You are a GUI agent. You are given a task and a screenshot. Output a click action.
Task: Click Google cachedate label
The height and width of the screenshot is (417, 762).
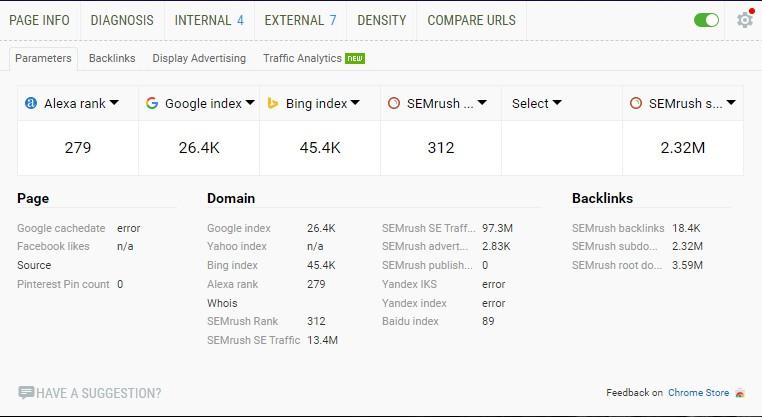pos(61,228)
